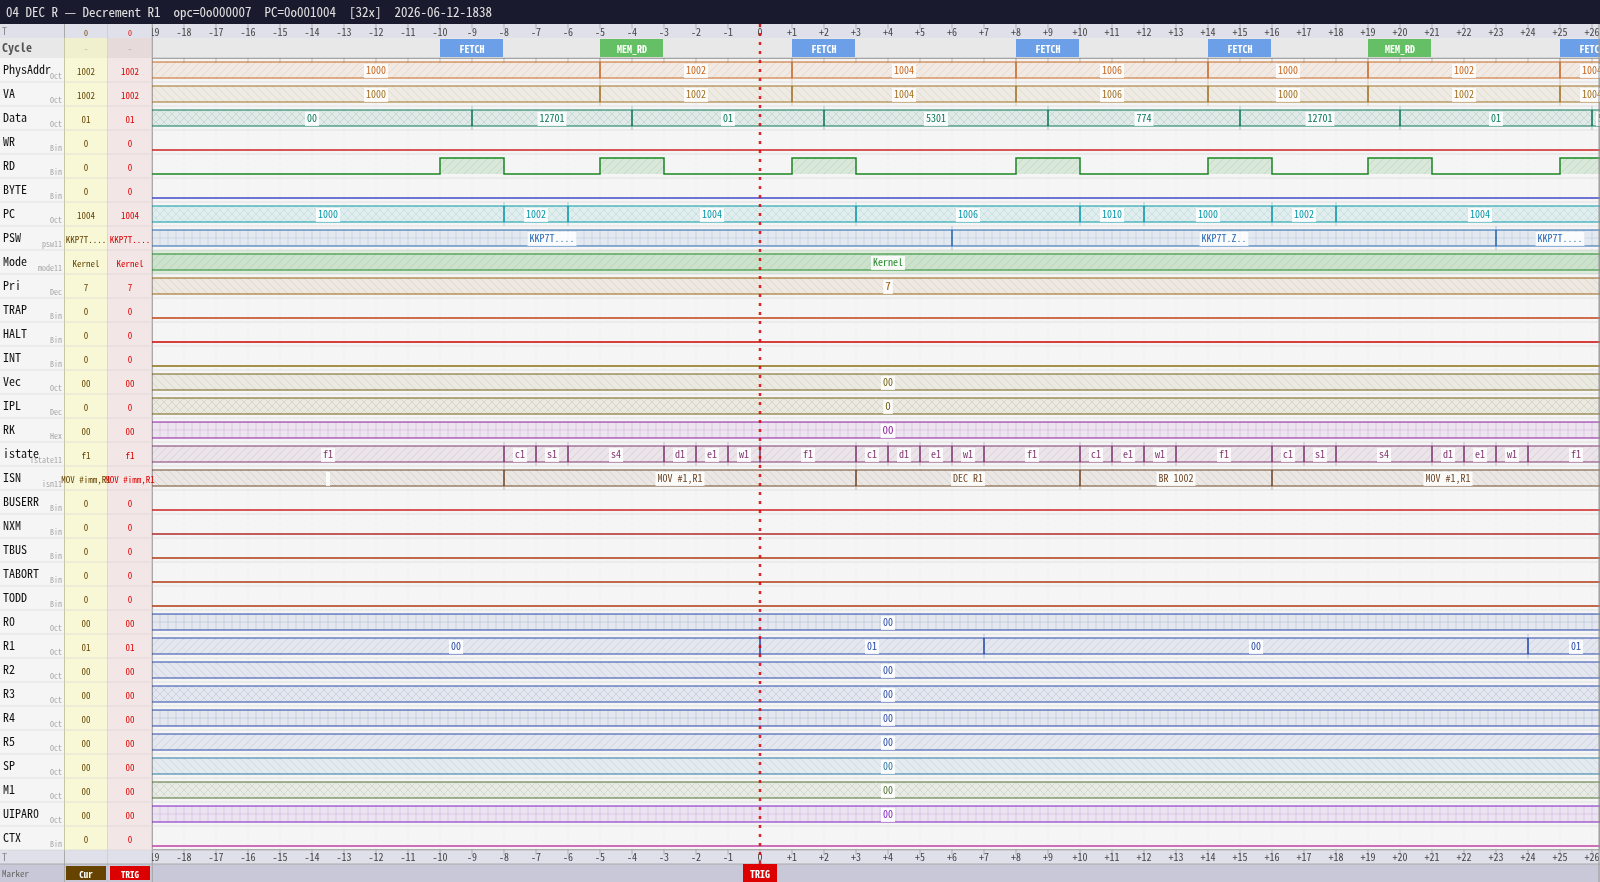Select the IPL signal label

tap(12, 406)
